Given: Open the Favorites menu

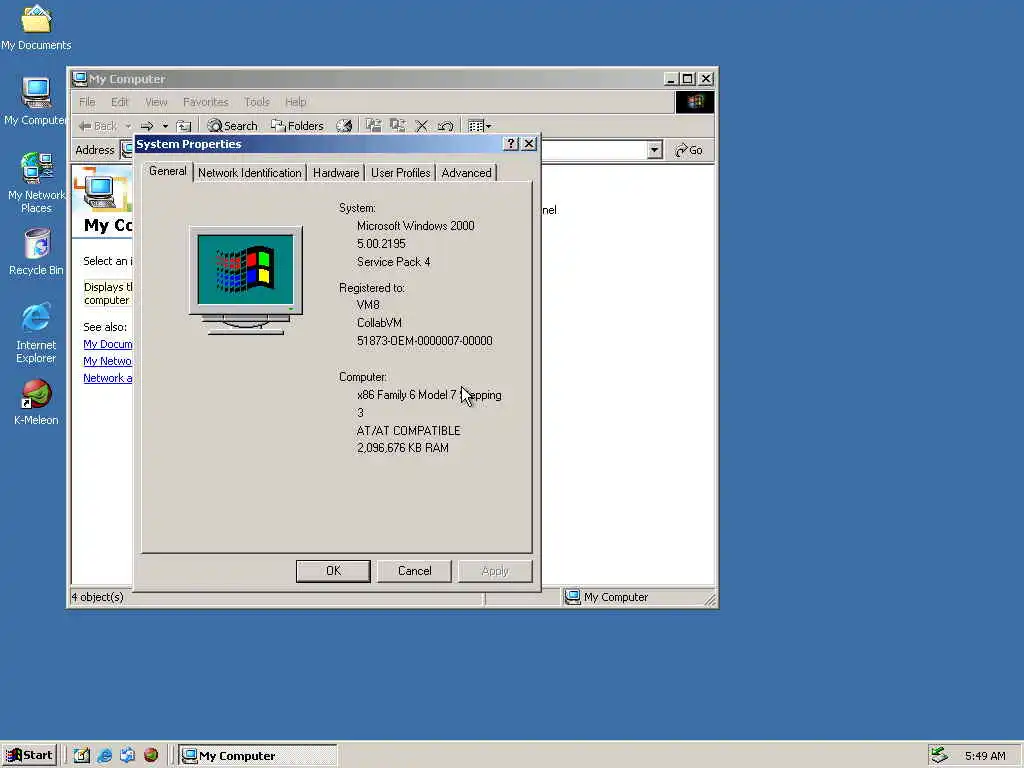Looking at the screenshot, I should coord(206,102).
